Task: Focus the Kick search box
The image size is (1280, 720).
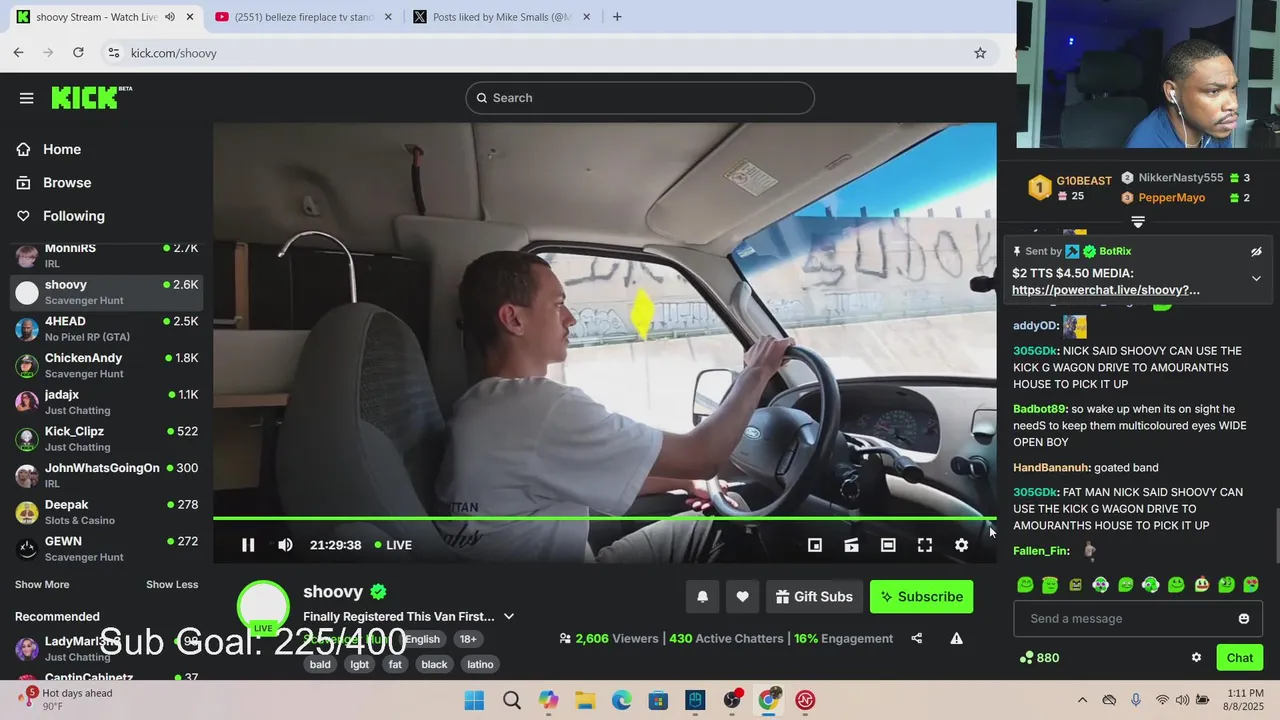Action: (640, 98)
